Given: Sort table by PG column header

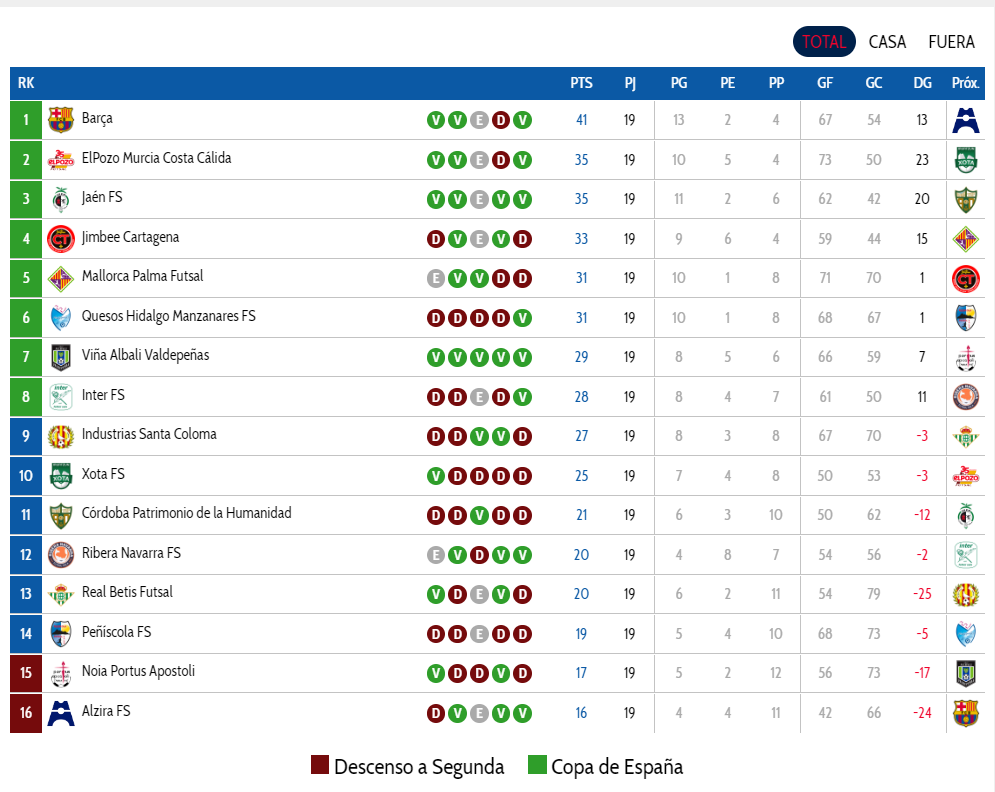Looking at the screenshot, I should pos(679,83).
